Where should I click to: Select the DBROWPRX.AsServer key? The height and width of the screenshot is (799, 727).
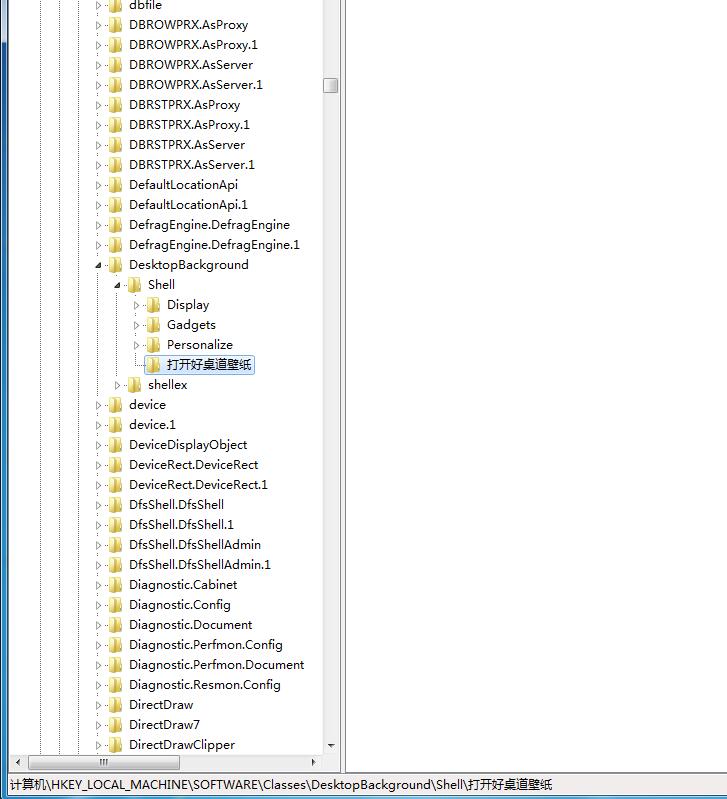[191, 65]
